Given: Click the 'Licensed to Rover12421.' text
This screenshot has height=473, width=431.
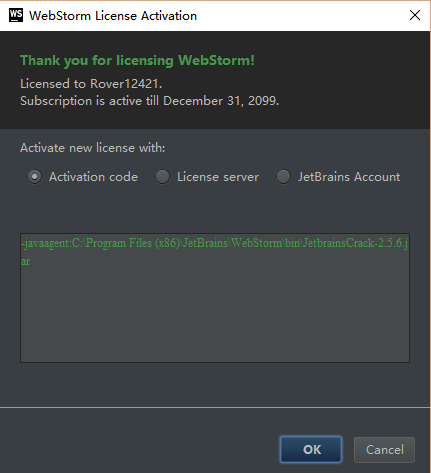Looking at the screenshot, I should (91, 84).
